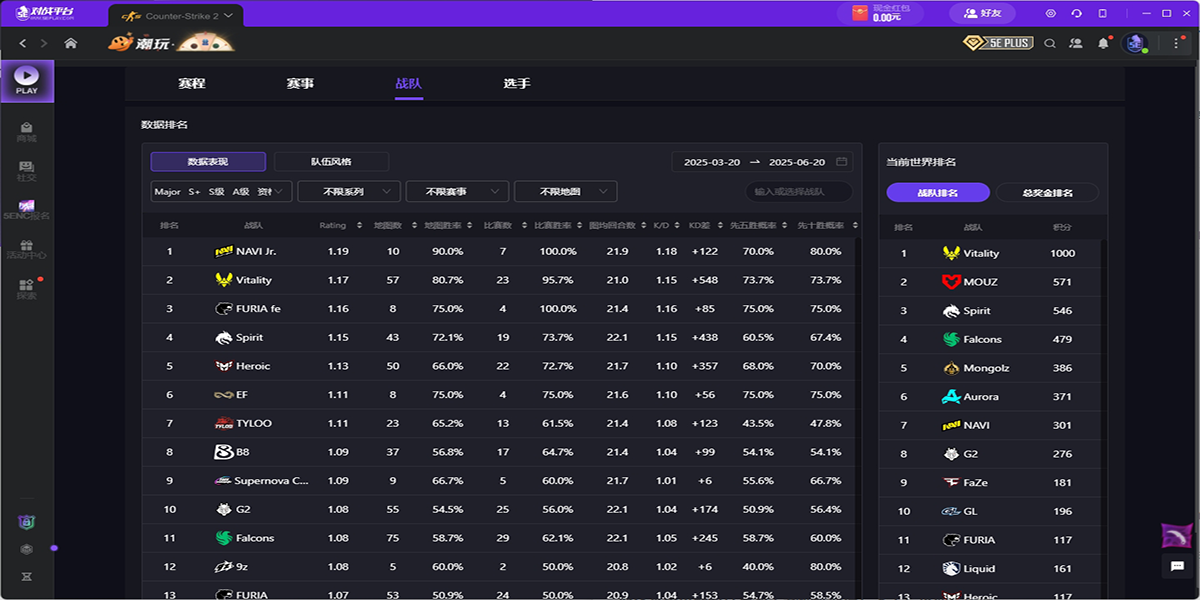
Task: Sort table by KD差 column
Action: [704, 225]
